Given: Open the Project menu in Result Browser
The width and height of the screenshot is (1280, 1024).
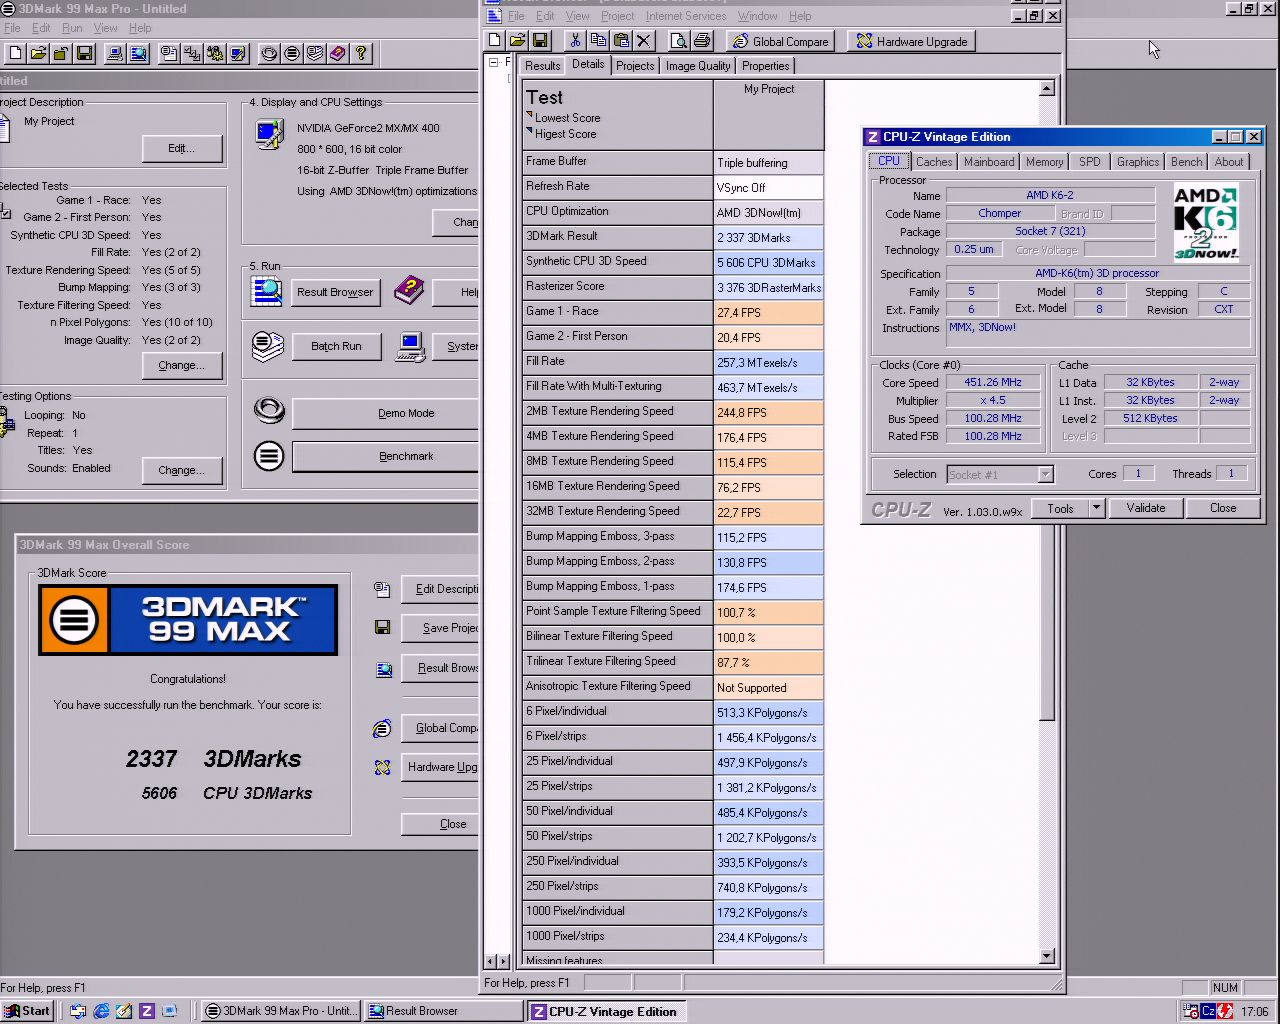Looking at the screenshot, I should [x=617, y=16].
